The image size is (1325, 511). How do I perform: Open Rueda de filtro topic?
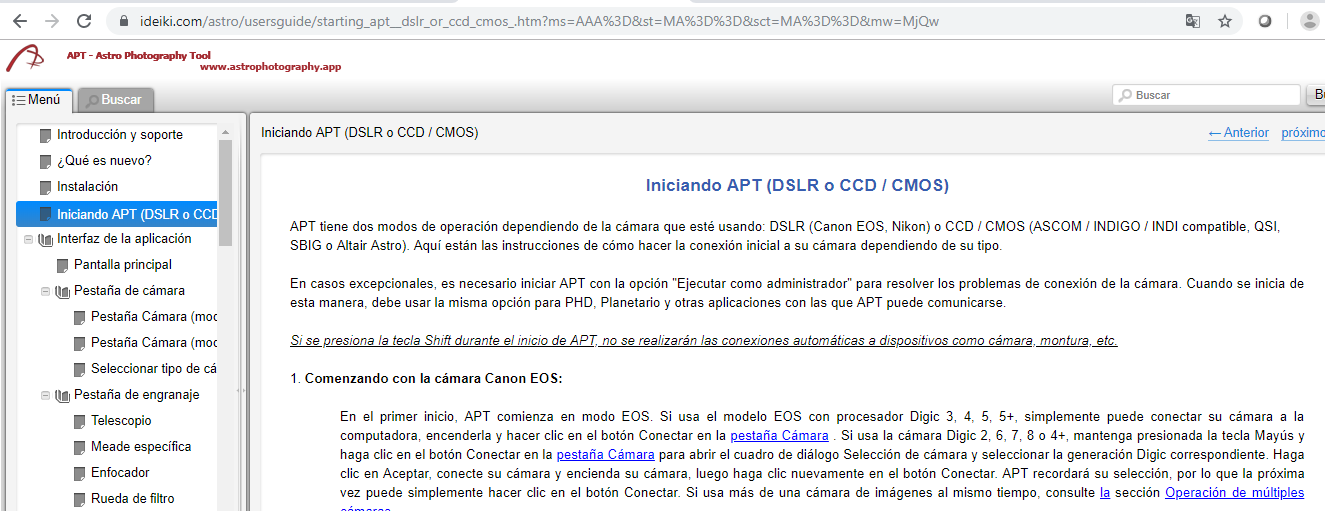[x=133, y=499]
